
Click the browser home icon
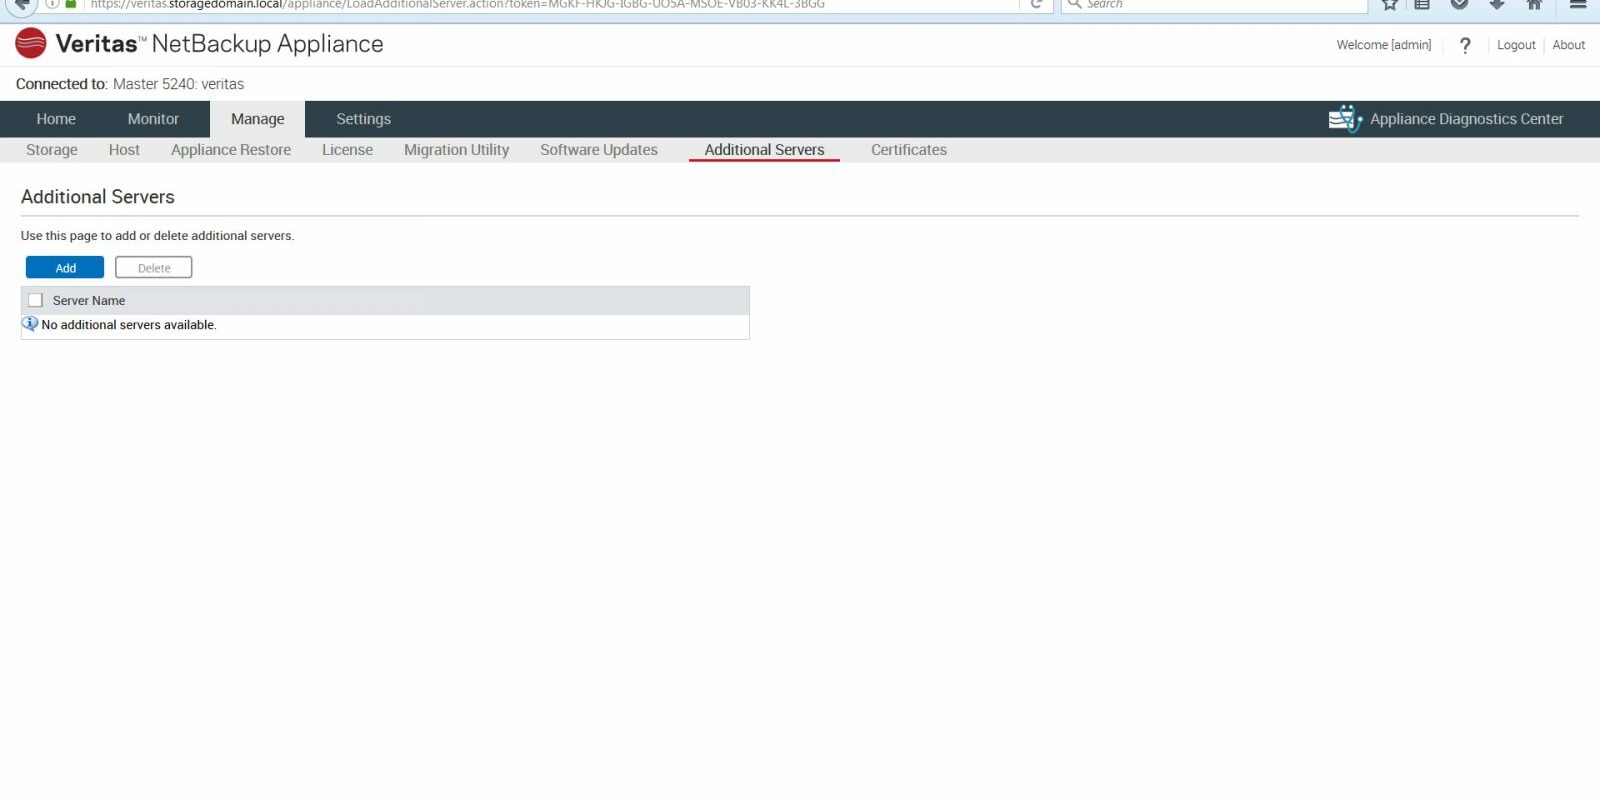[x=1535, y=4]
